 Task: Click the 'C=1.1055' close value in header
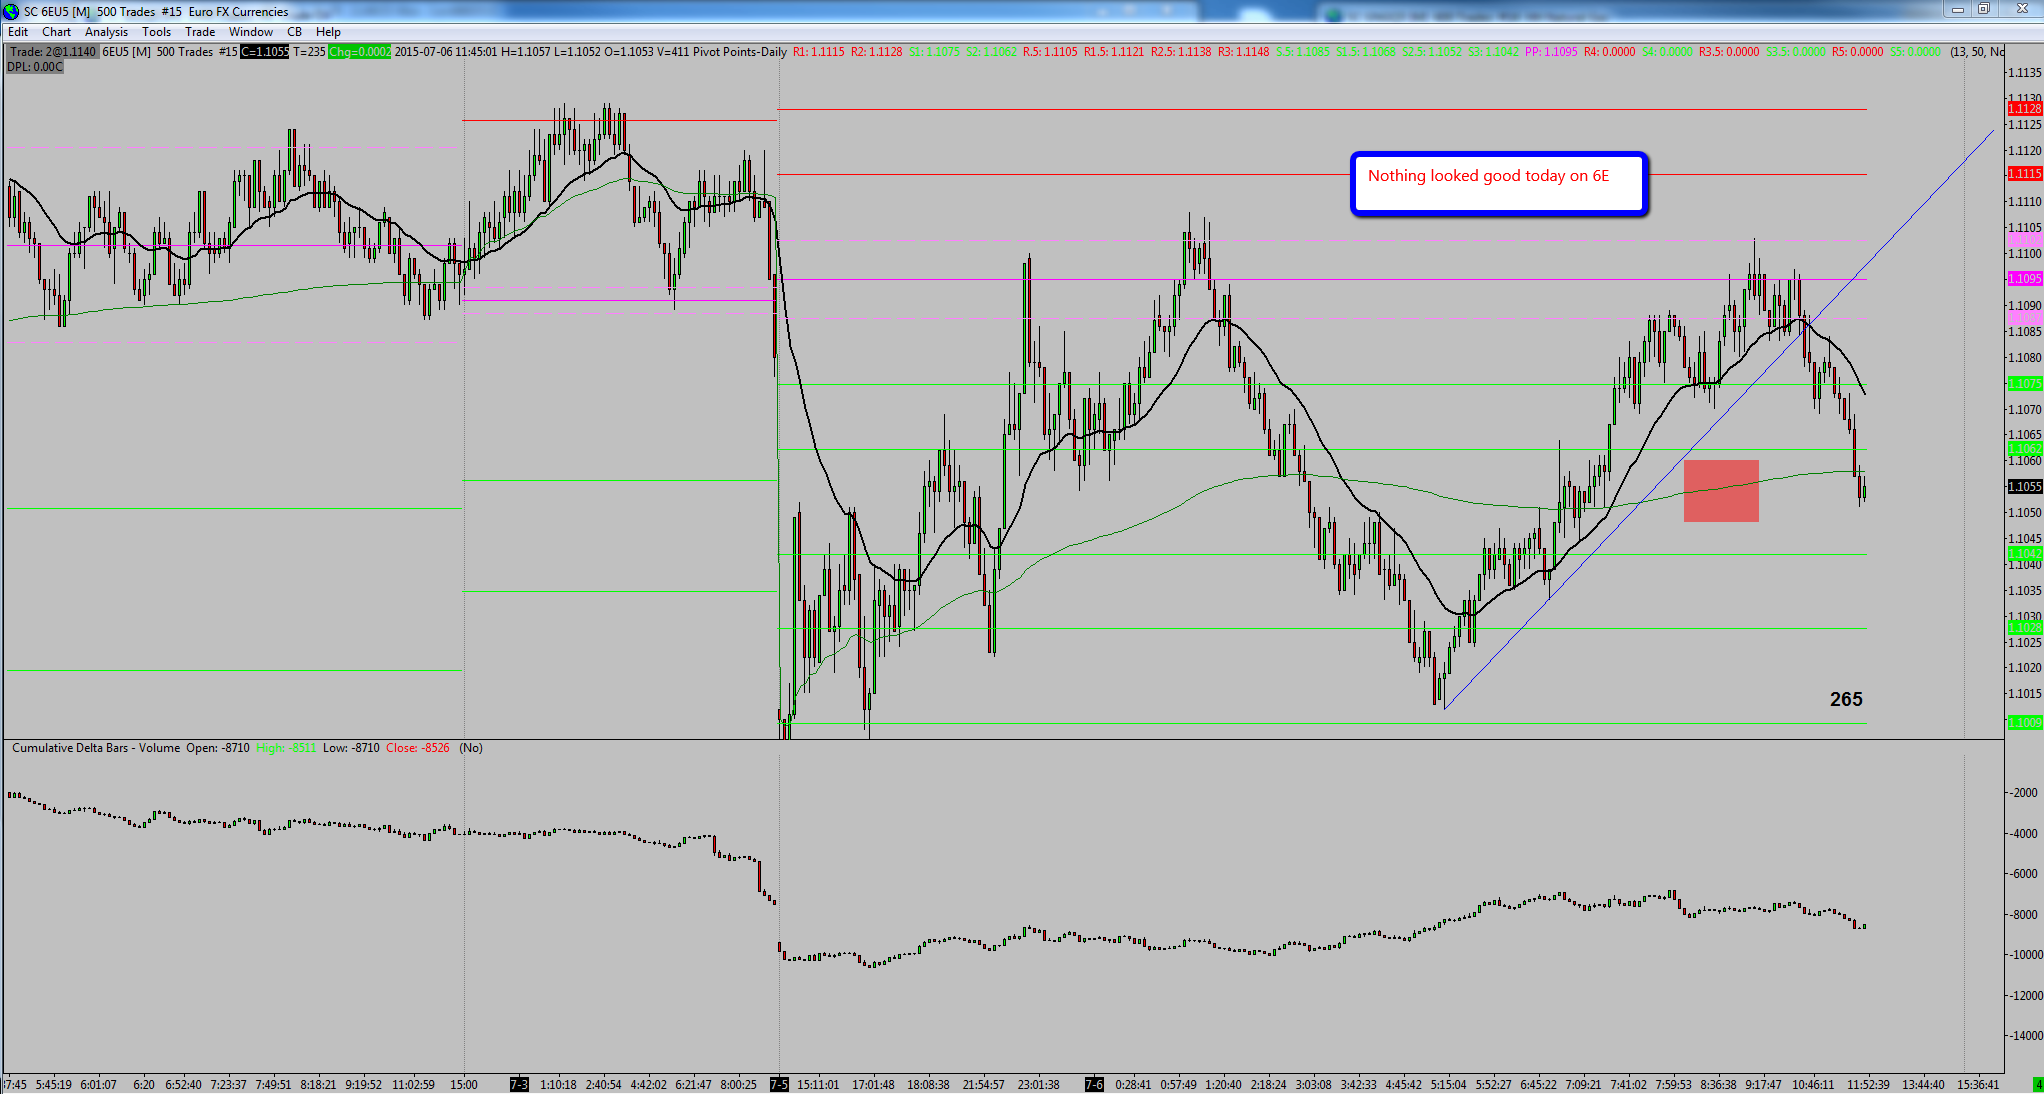click(265, 52)
